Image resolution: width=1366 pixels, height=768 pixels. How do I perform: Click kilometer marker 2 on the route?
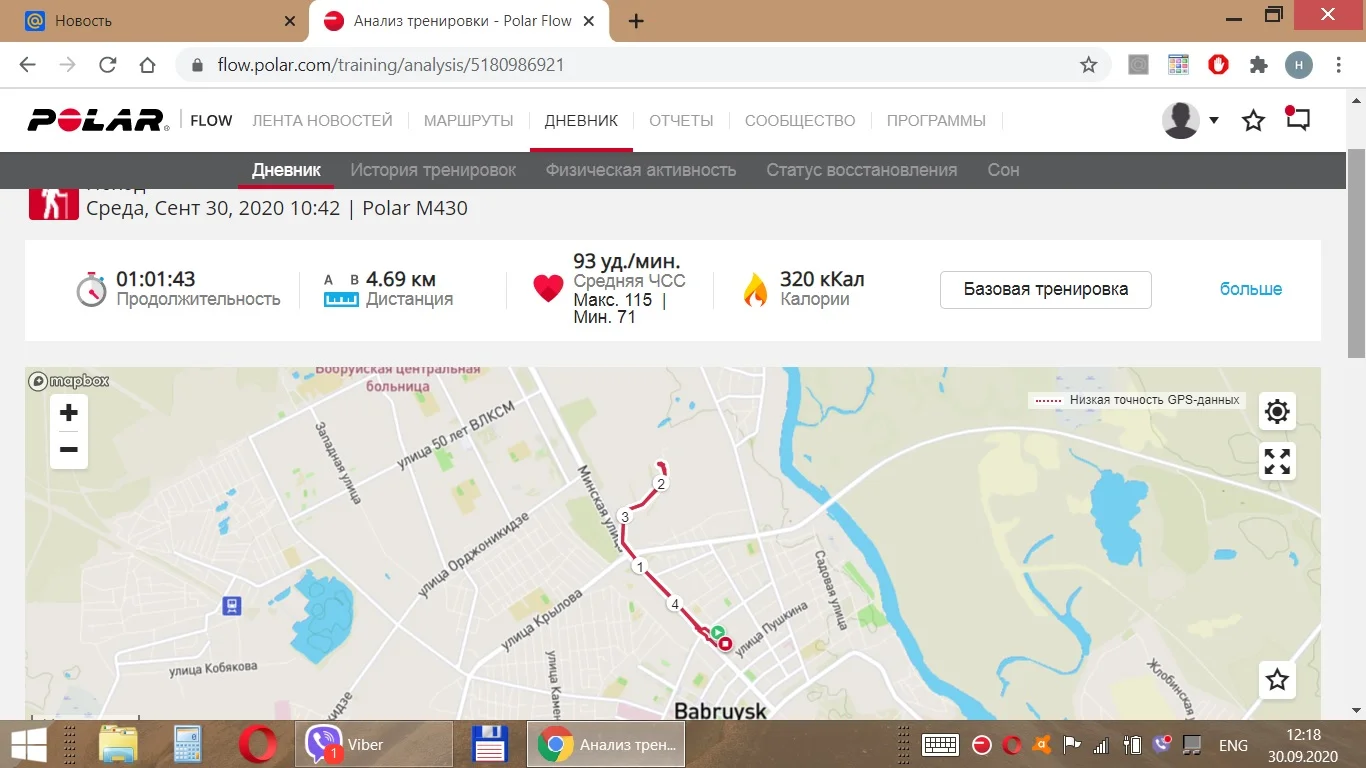660,484
